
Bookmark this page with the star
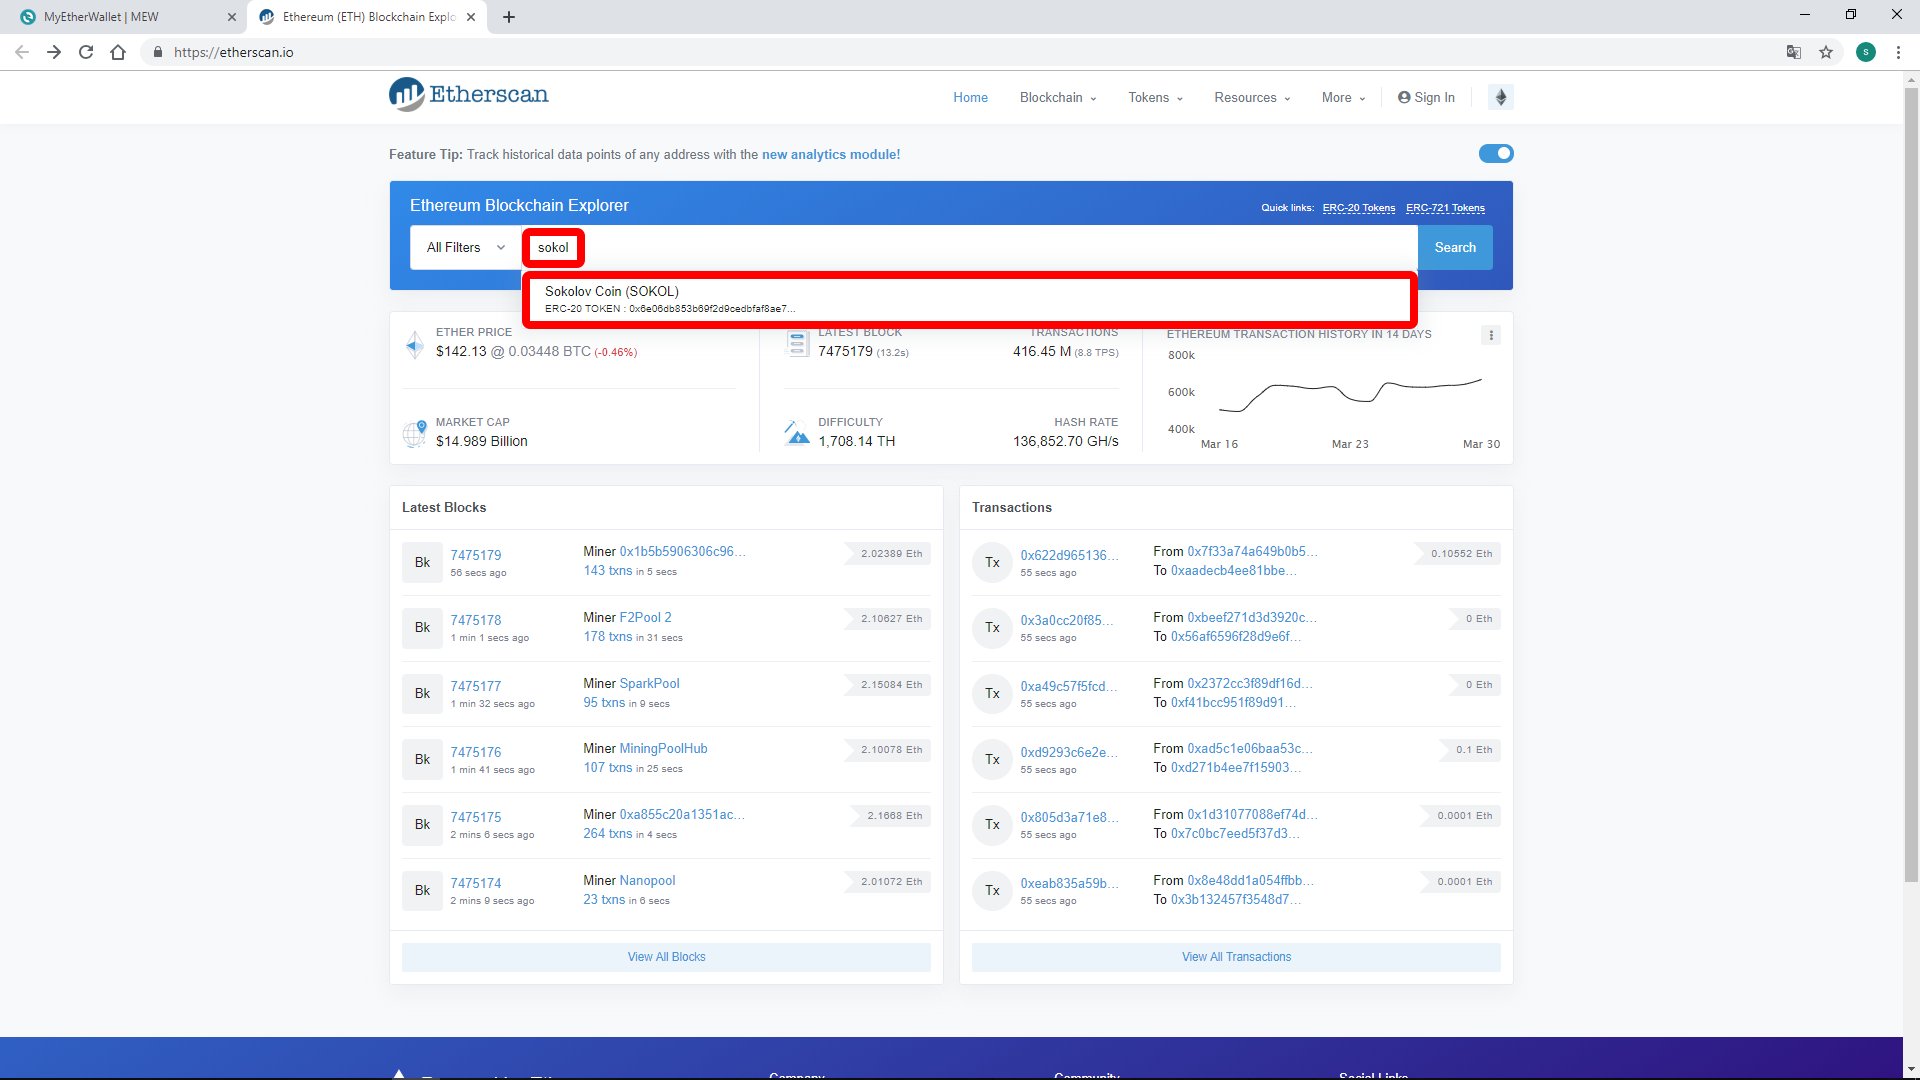(x=1826, y=52)
